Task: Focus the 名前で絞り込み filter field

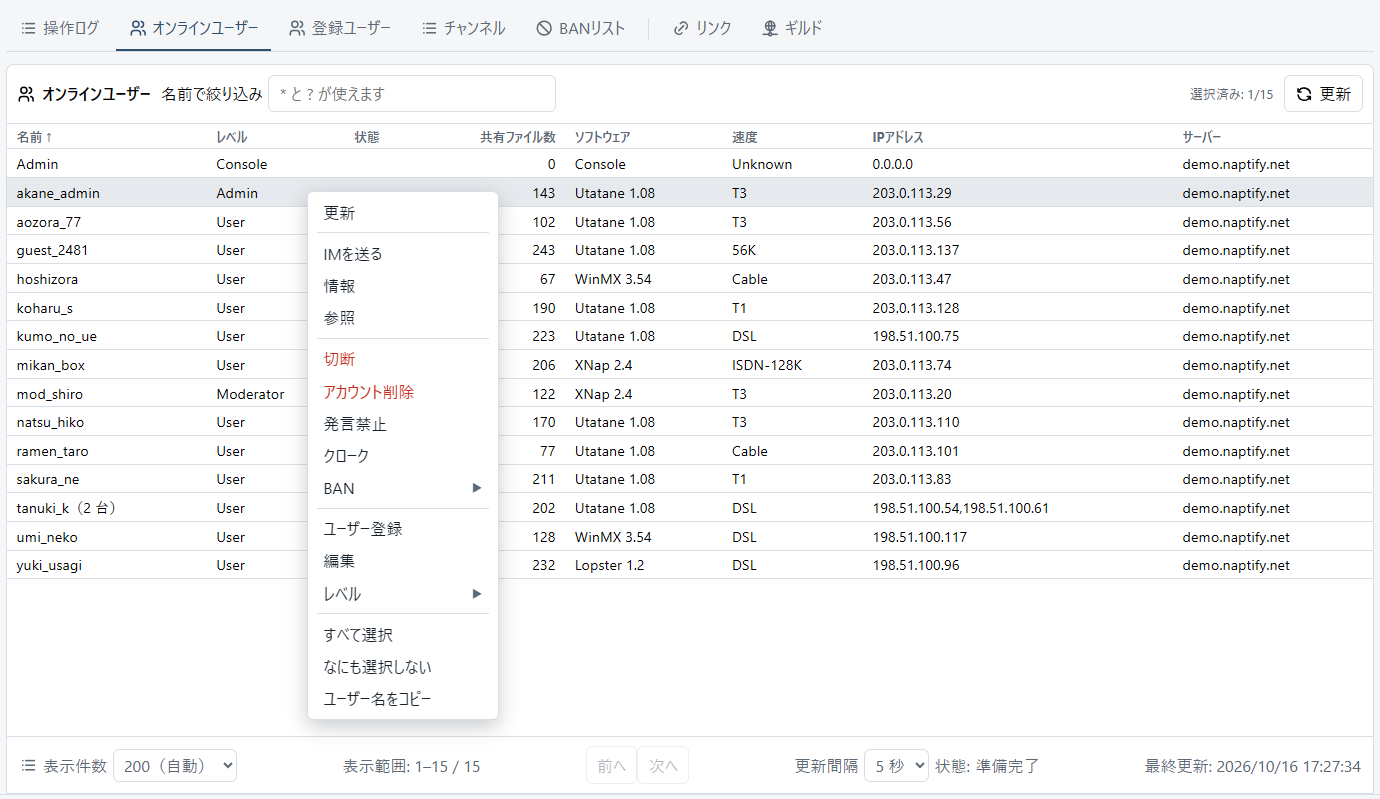Action: 412,94
